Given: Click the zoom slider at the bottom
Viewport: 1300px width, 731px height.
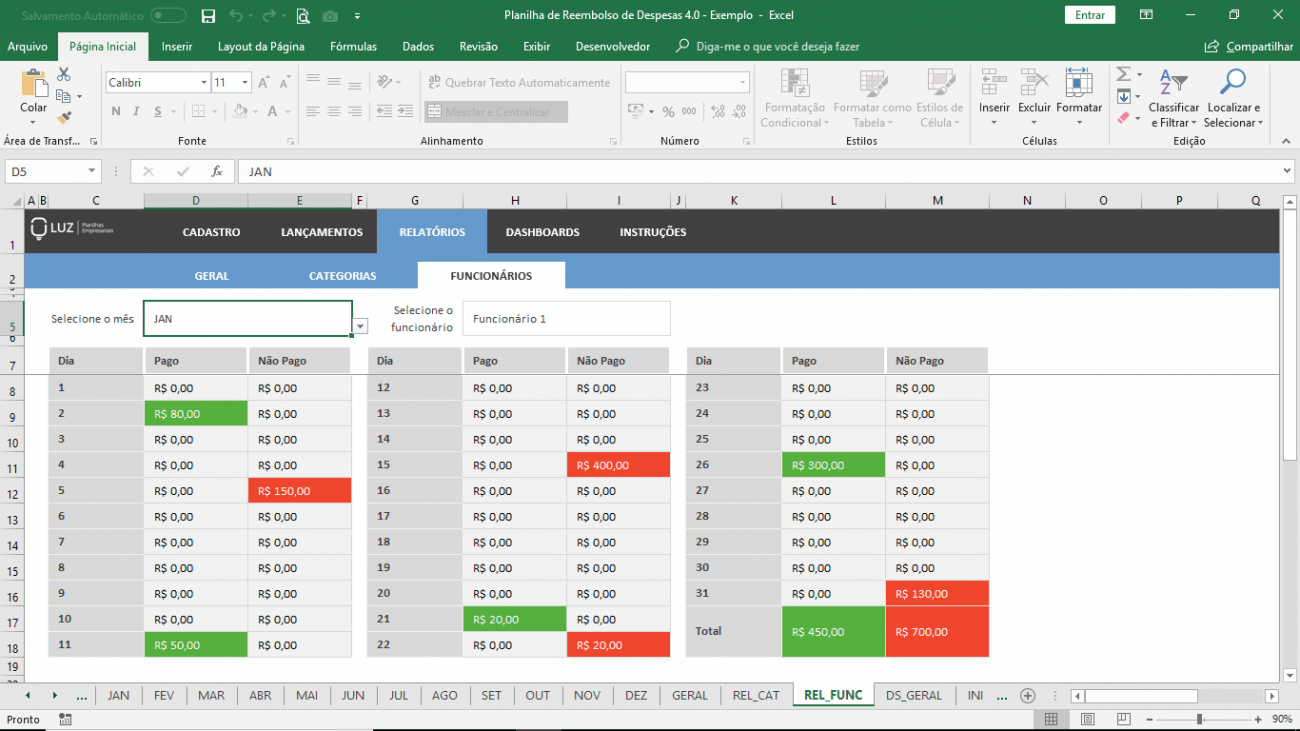Looking at the screenshot, I should click(x=1199, y=719).
